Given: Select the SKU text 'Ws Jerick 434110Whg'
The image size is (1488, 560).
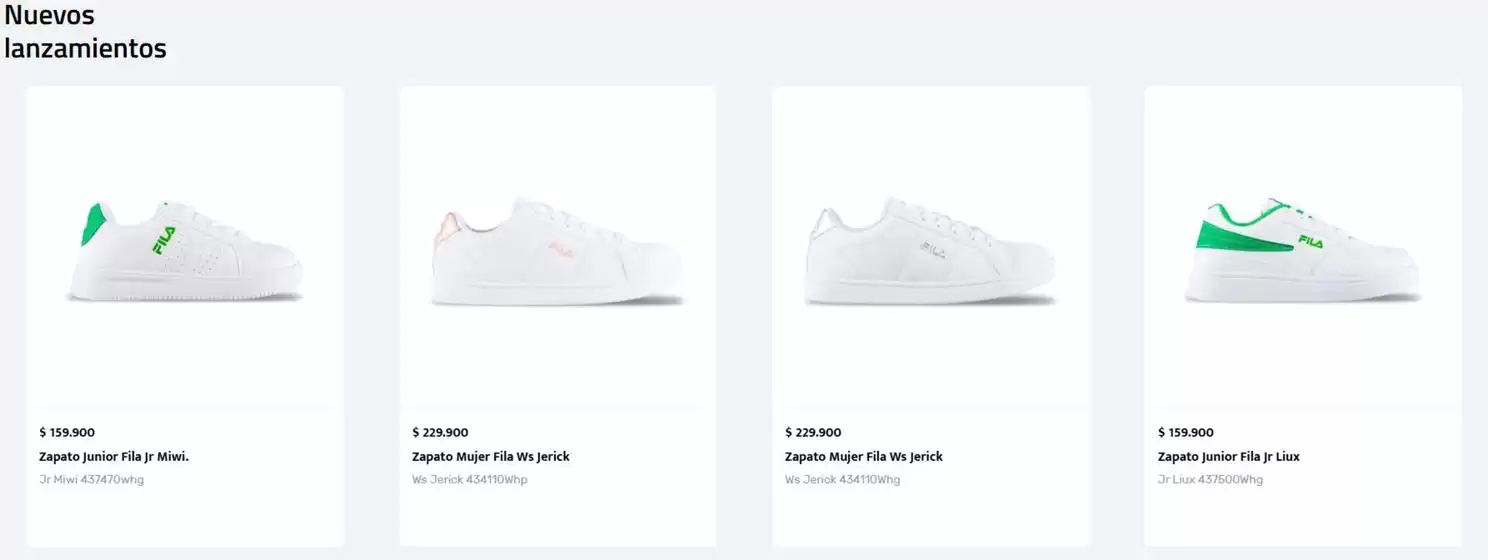Looking at the screenshot, I should point(842,480).
